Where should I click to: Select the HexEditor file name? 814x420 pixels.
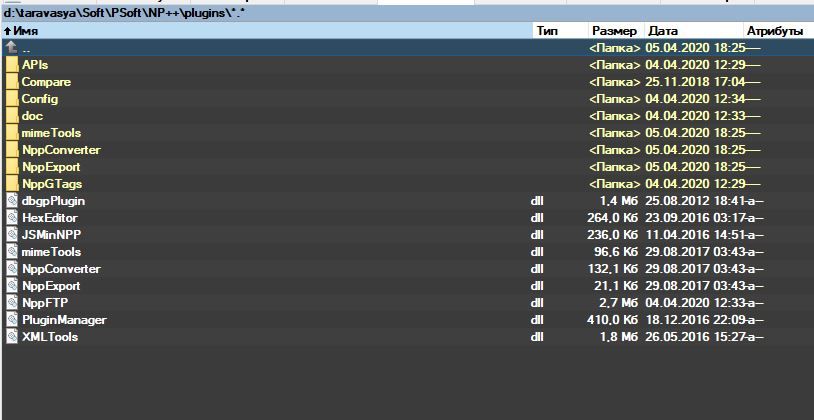(50, 218)
